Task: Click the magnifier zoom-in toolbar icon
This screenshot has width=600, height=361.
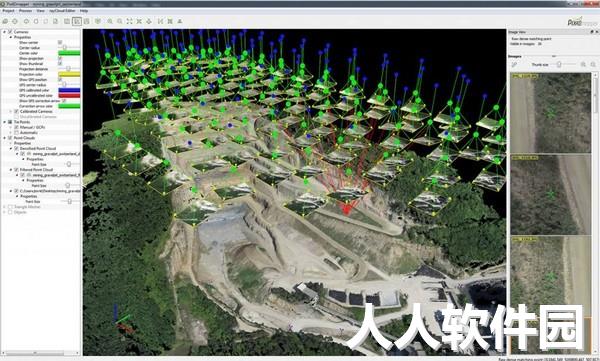Action: [110, 21]
